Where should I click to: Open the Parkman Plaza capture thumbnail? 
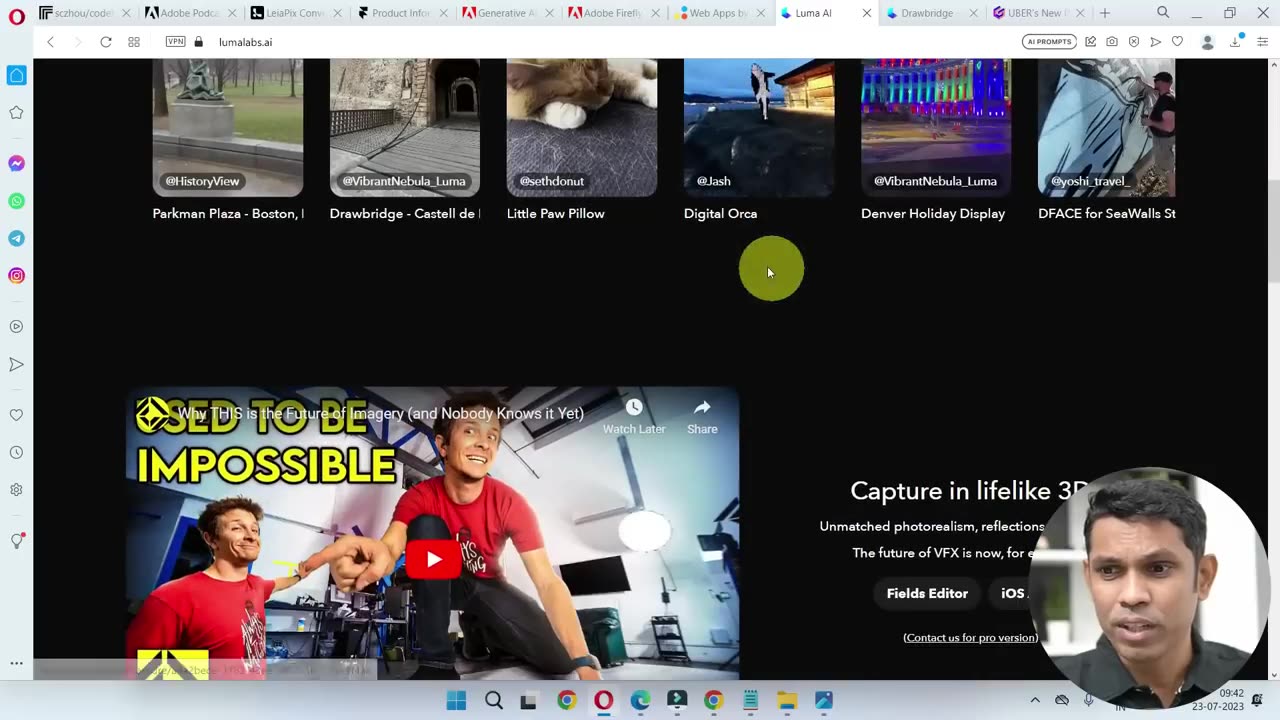(x=228, y=127)
